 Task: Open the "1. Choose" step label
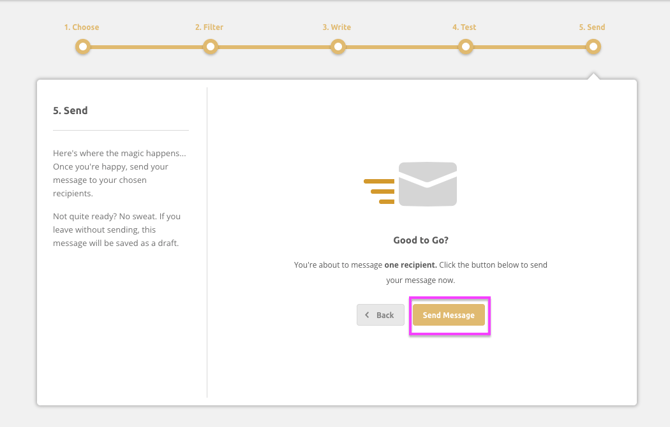click(x=82, y=27)
